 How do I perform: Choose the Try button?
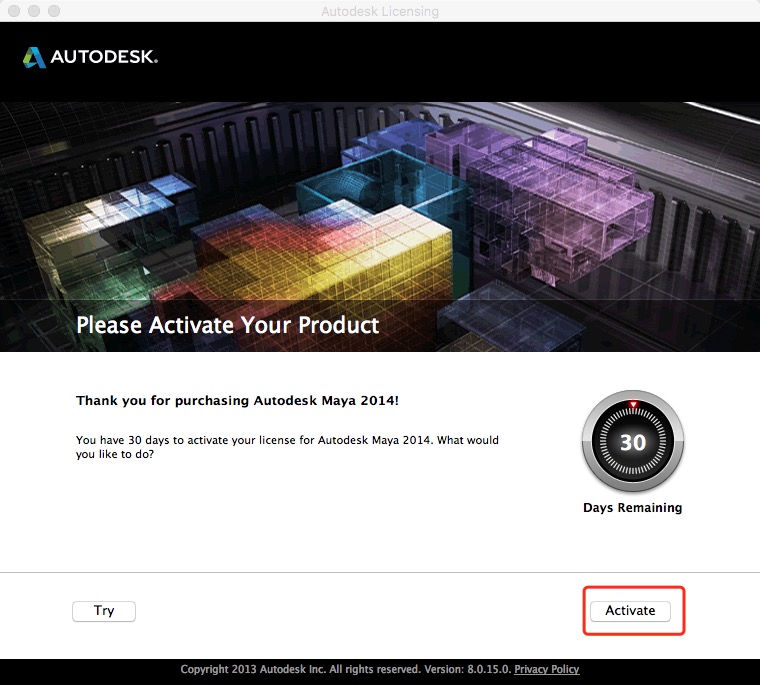point(104,611)
